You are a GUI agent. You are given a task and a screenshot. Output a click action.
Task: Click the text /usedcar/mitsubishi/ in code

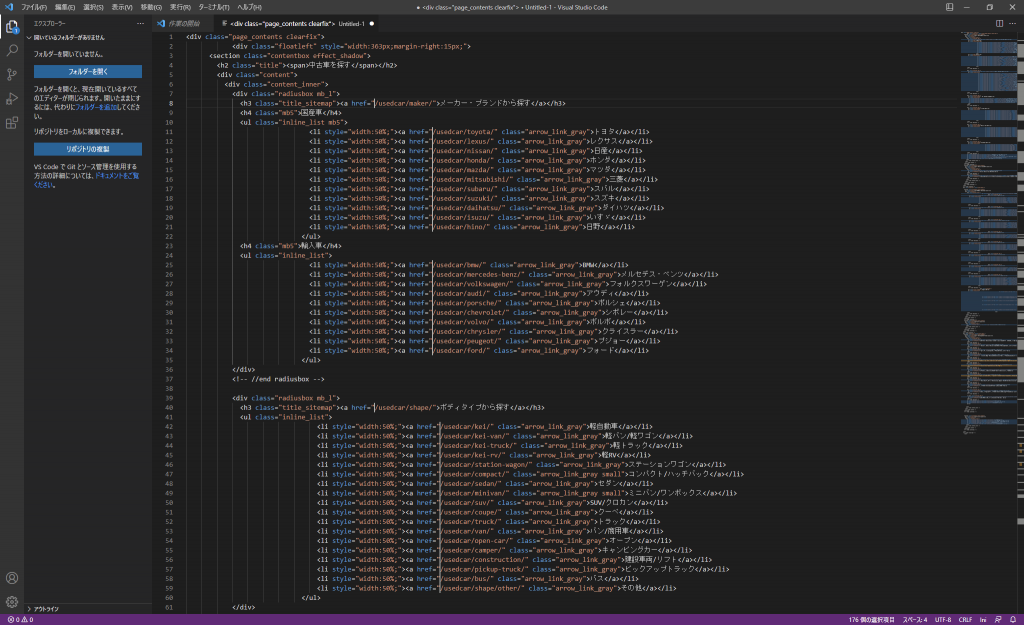click(473, 179)
